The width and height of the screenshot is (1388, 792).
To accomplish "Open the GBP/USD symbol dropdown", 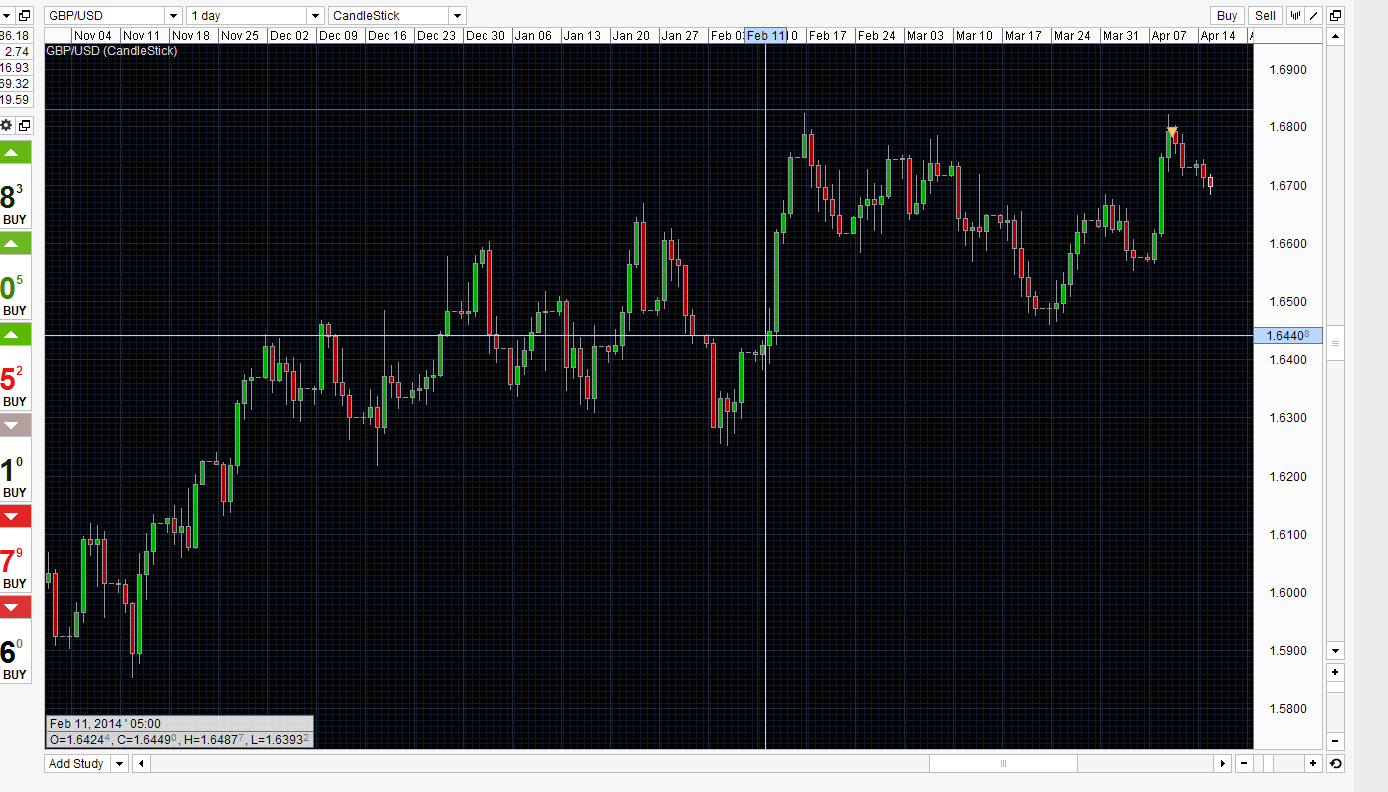I will point(172,16).
